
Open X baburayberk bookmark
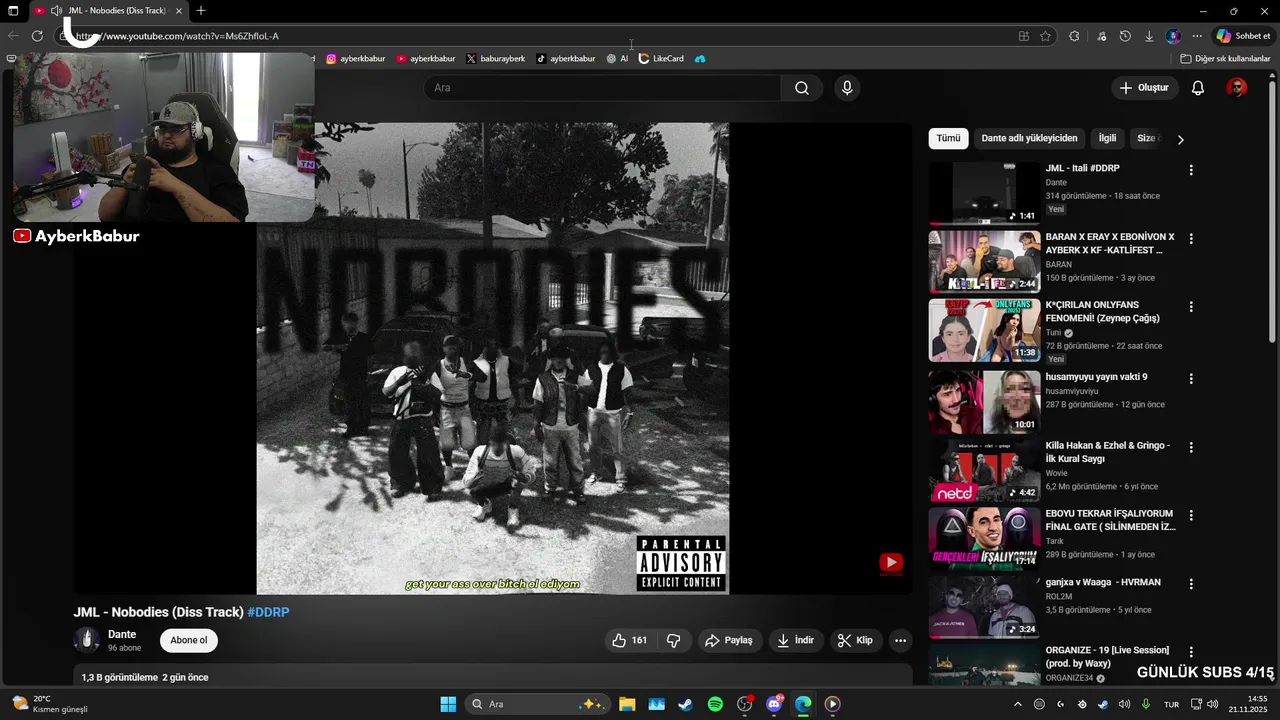[x=495, y=59]
